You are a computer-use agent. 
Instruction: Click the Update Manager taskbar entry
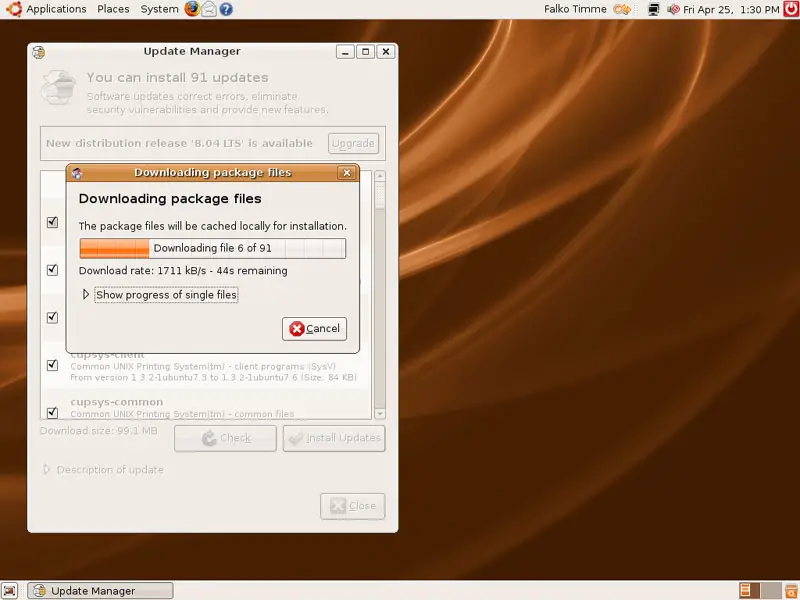click(100, 591)
